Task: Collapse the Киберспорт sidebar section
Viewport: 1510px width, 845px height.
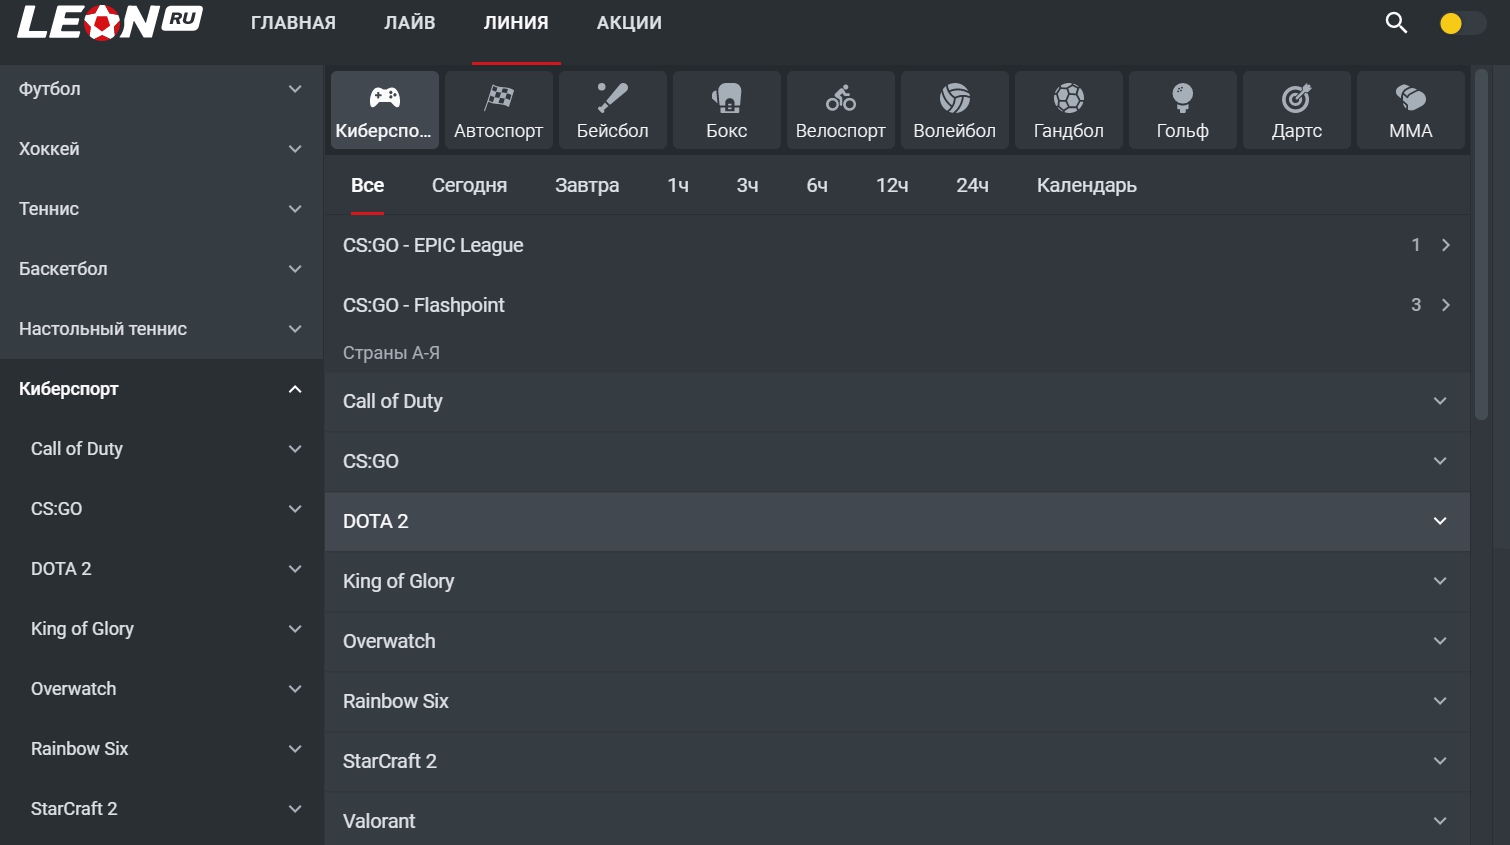Action: pos(295,389)
